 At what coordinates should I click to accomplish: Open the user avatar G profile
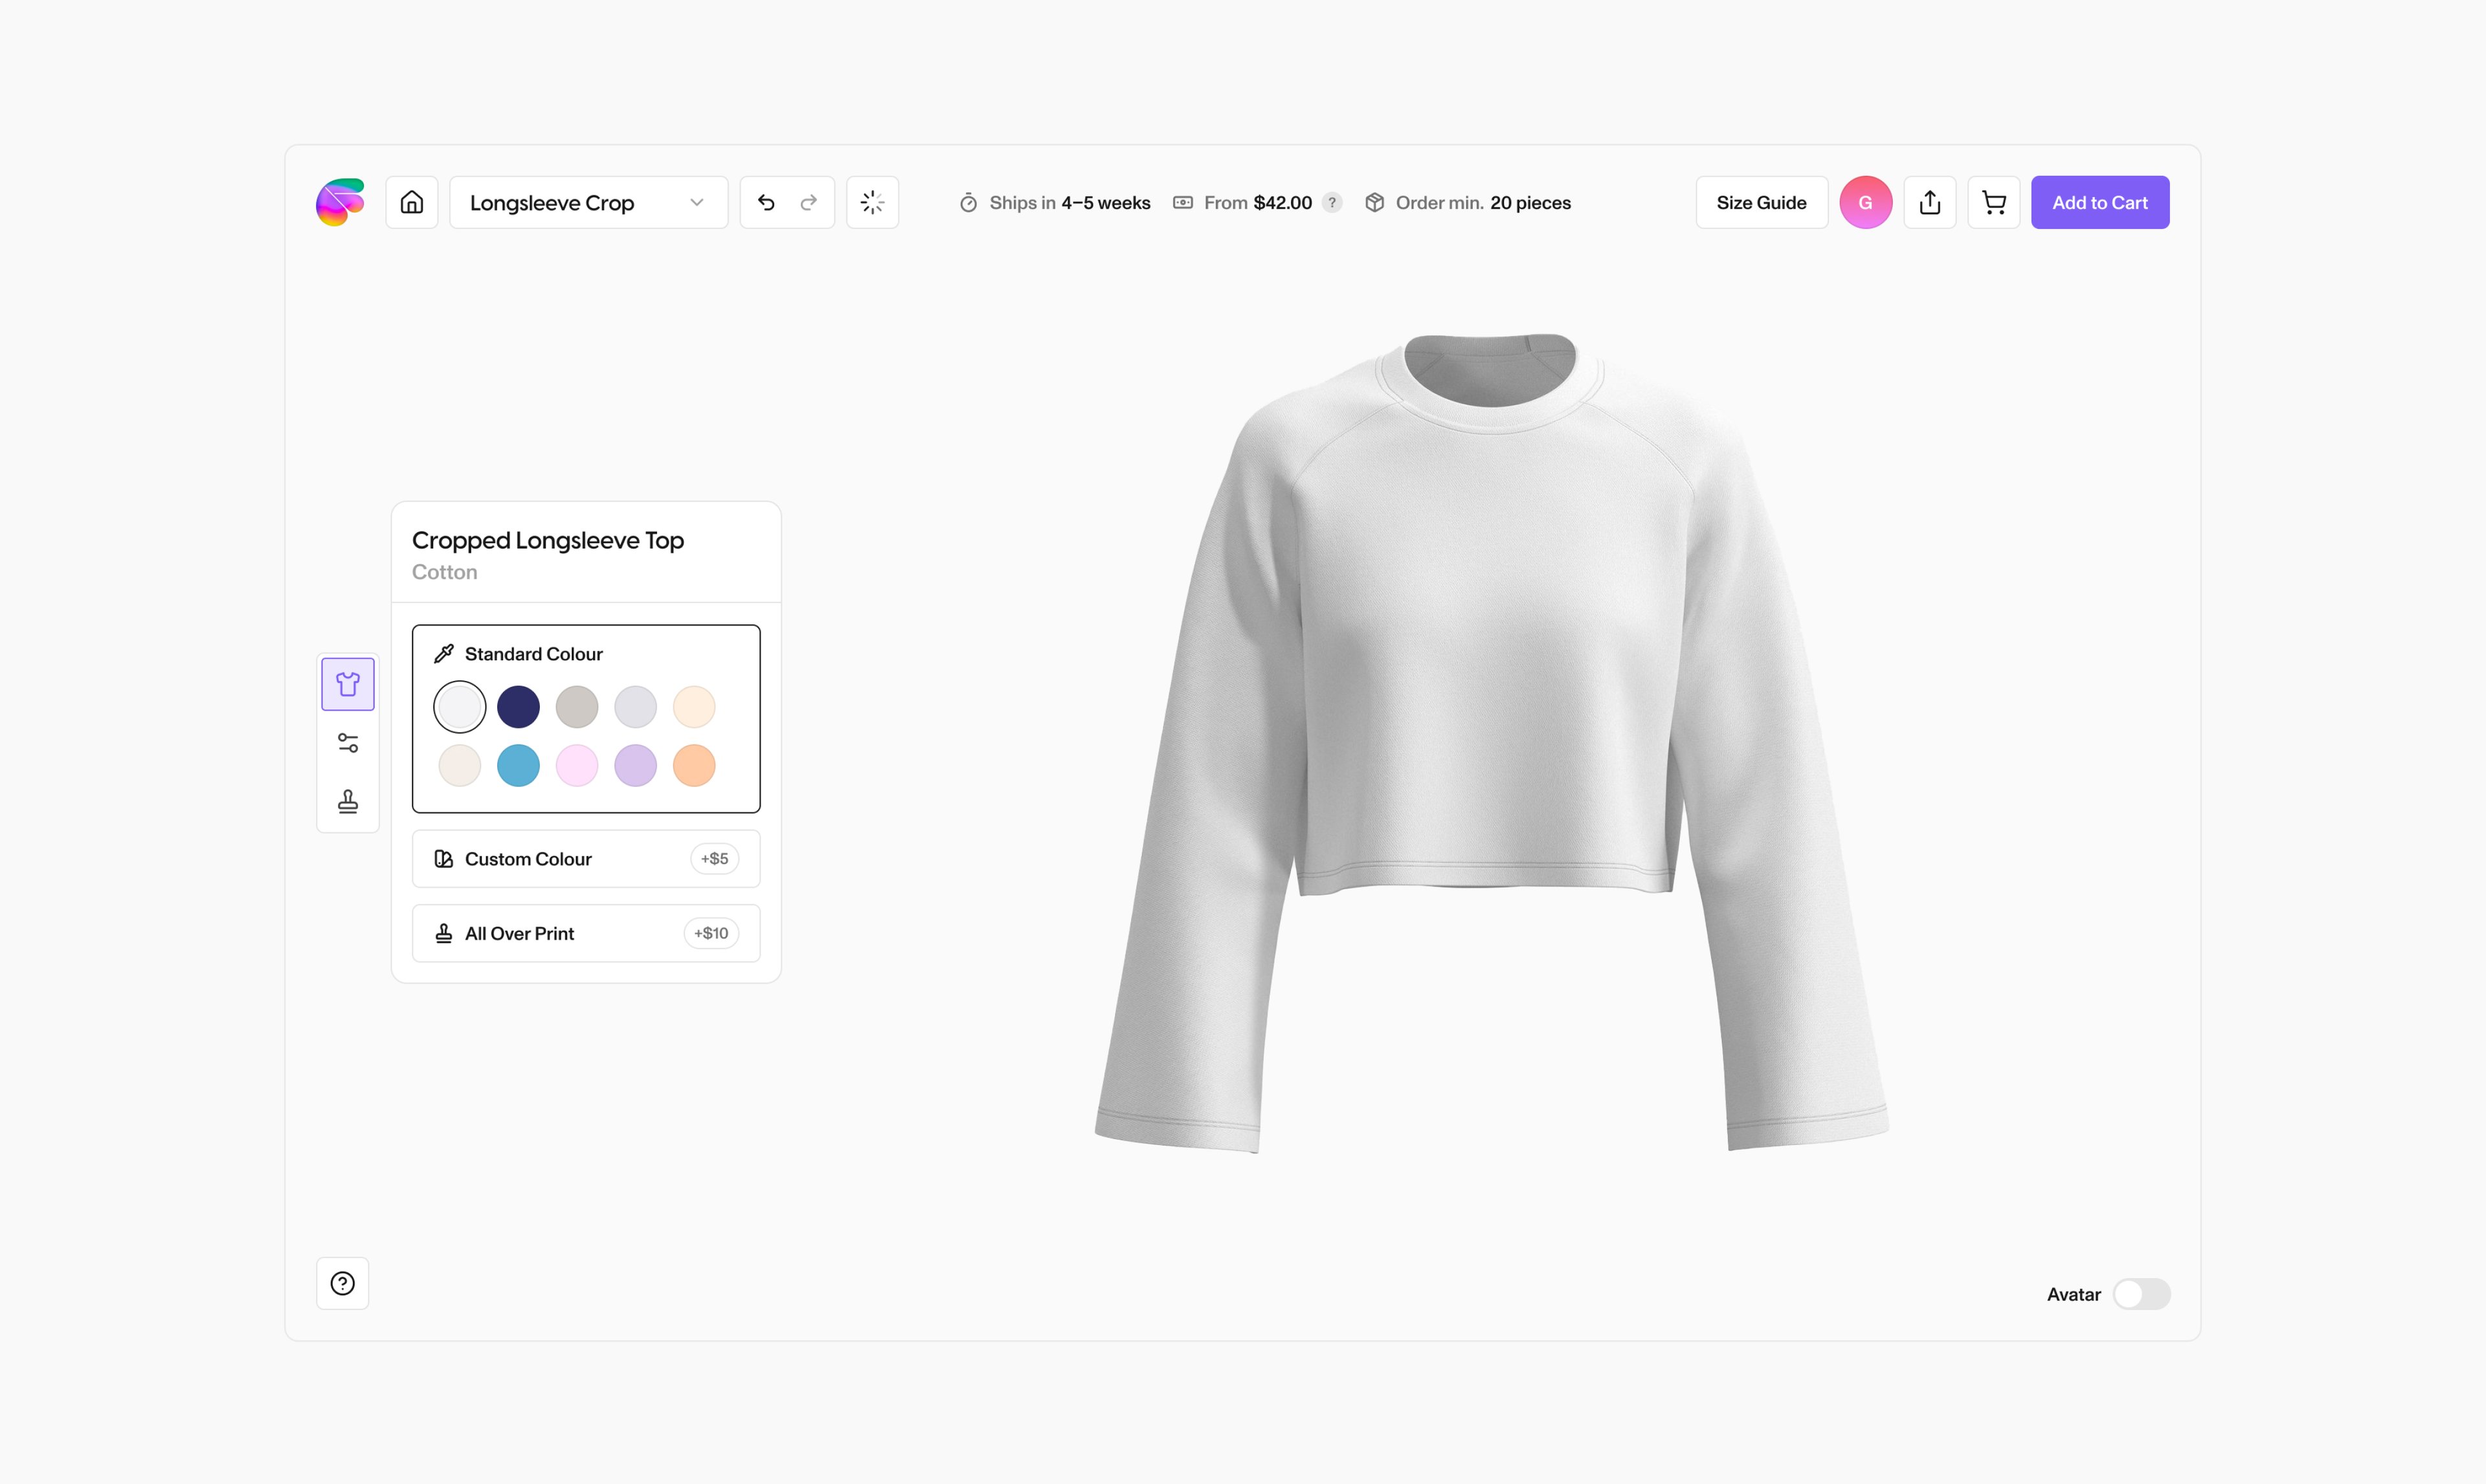click(x=1865, y=202)
